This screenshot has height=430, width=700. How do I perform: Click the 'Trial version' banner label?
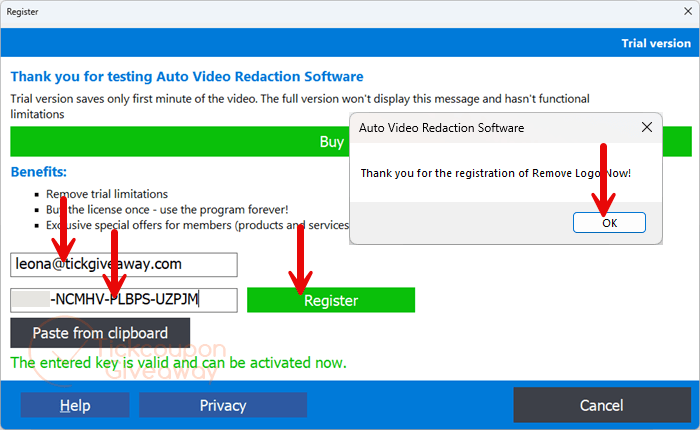(656, 43)
